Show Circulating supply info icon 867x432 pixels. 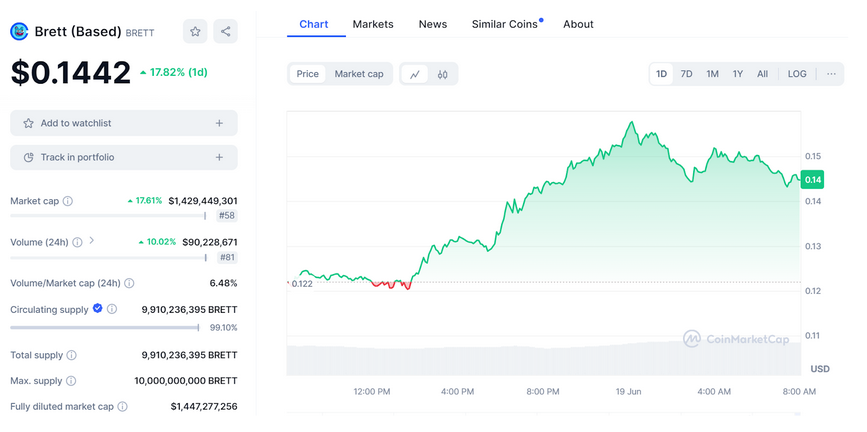(x=112, y=309)
